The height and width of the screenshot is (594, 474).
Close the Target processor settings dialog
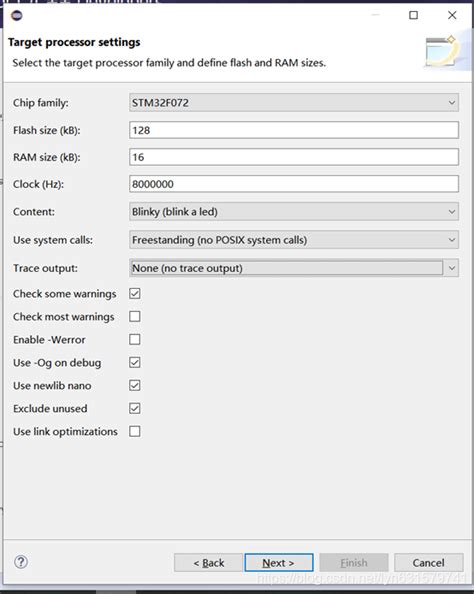(x=452, y=15)
